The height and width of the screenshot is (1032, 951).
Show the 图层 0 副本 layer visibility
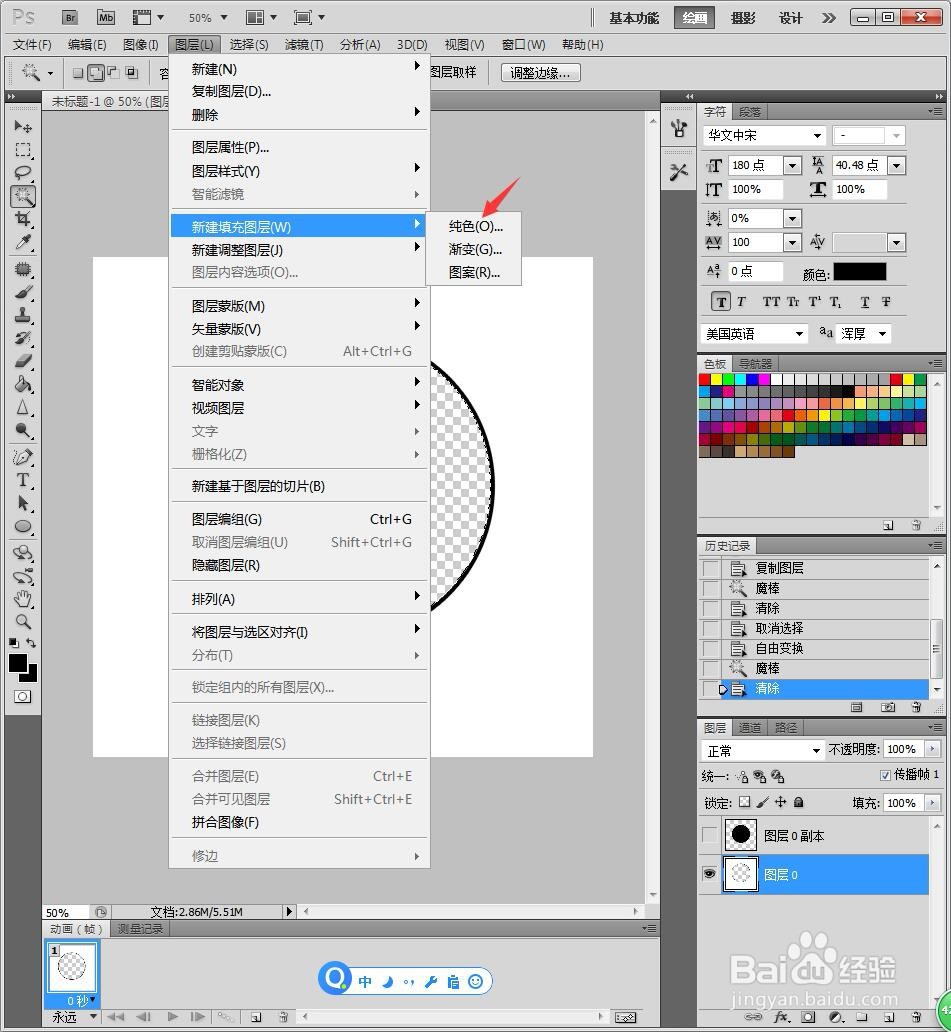click(709, 835)
